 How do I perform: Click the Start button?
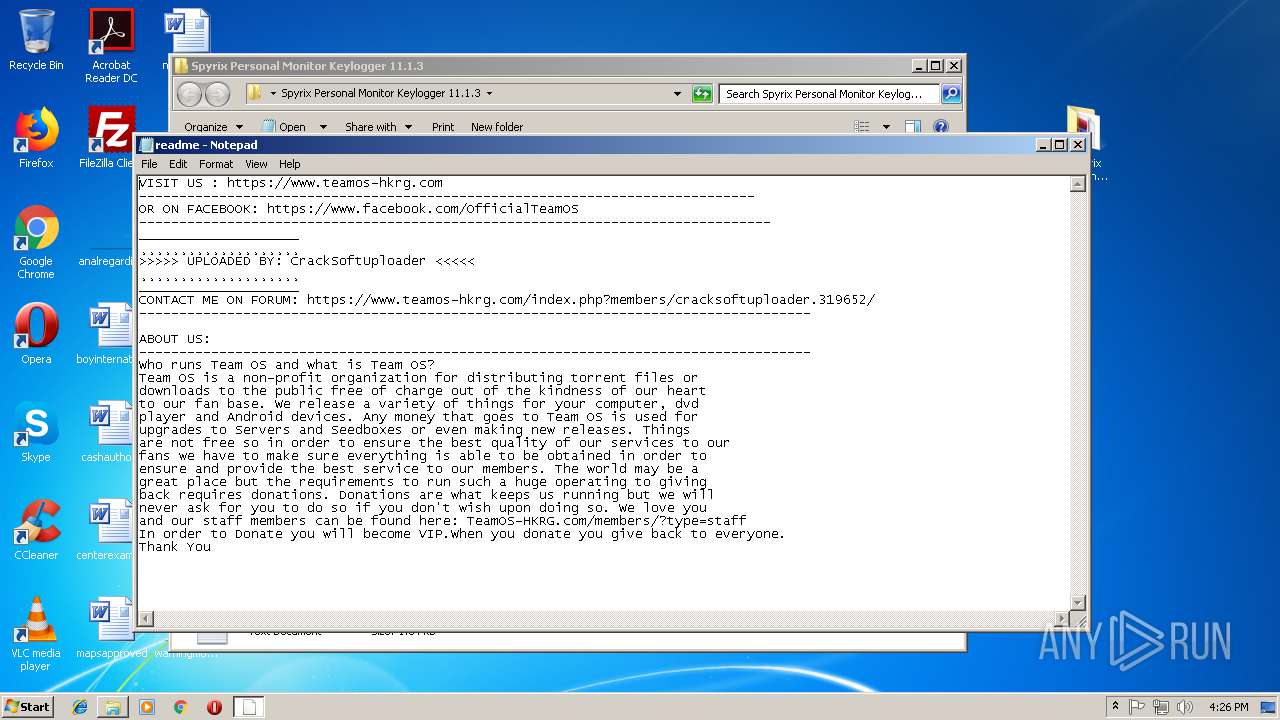click(x=27, y=706)
